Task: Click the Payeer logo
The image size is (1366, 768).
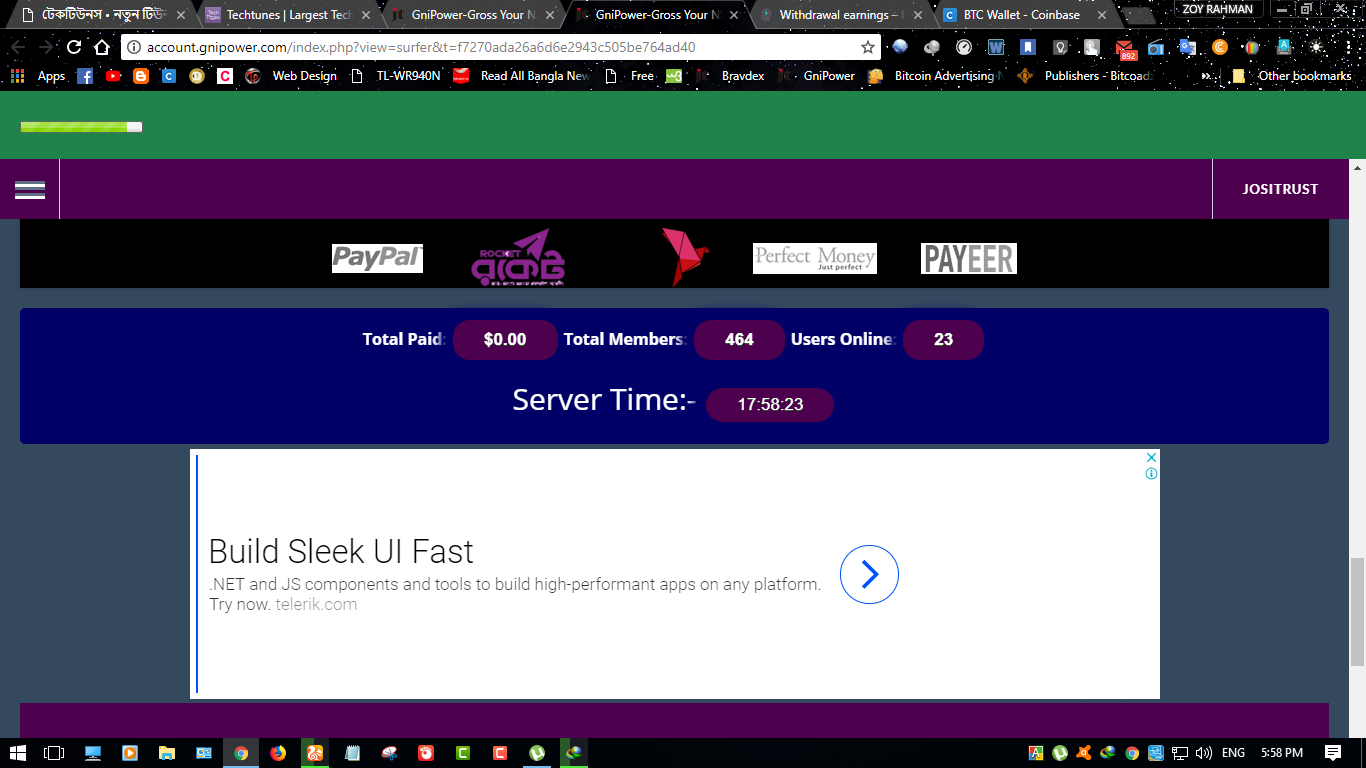Action: point(969,258)
